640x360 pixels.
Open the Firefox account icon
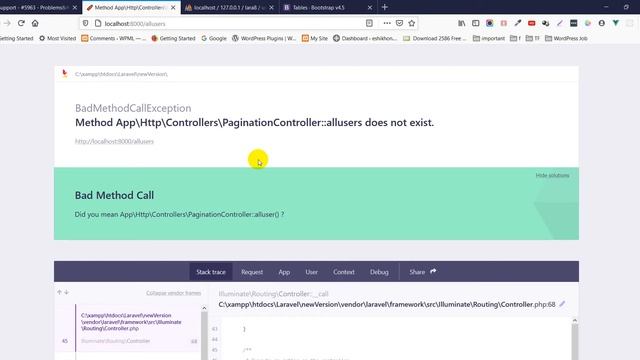pyautogui.click(x=602, y=23)
